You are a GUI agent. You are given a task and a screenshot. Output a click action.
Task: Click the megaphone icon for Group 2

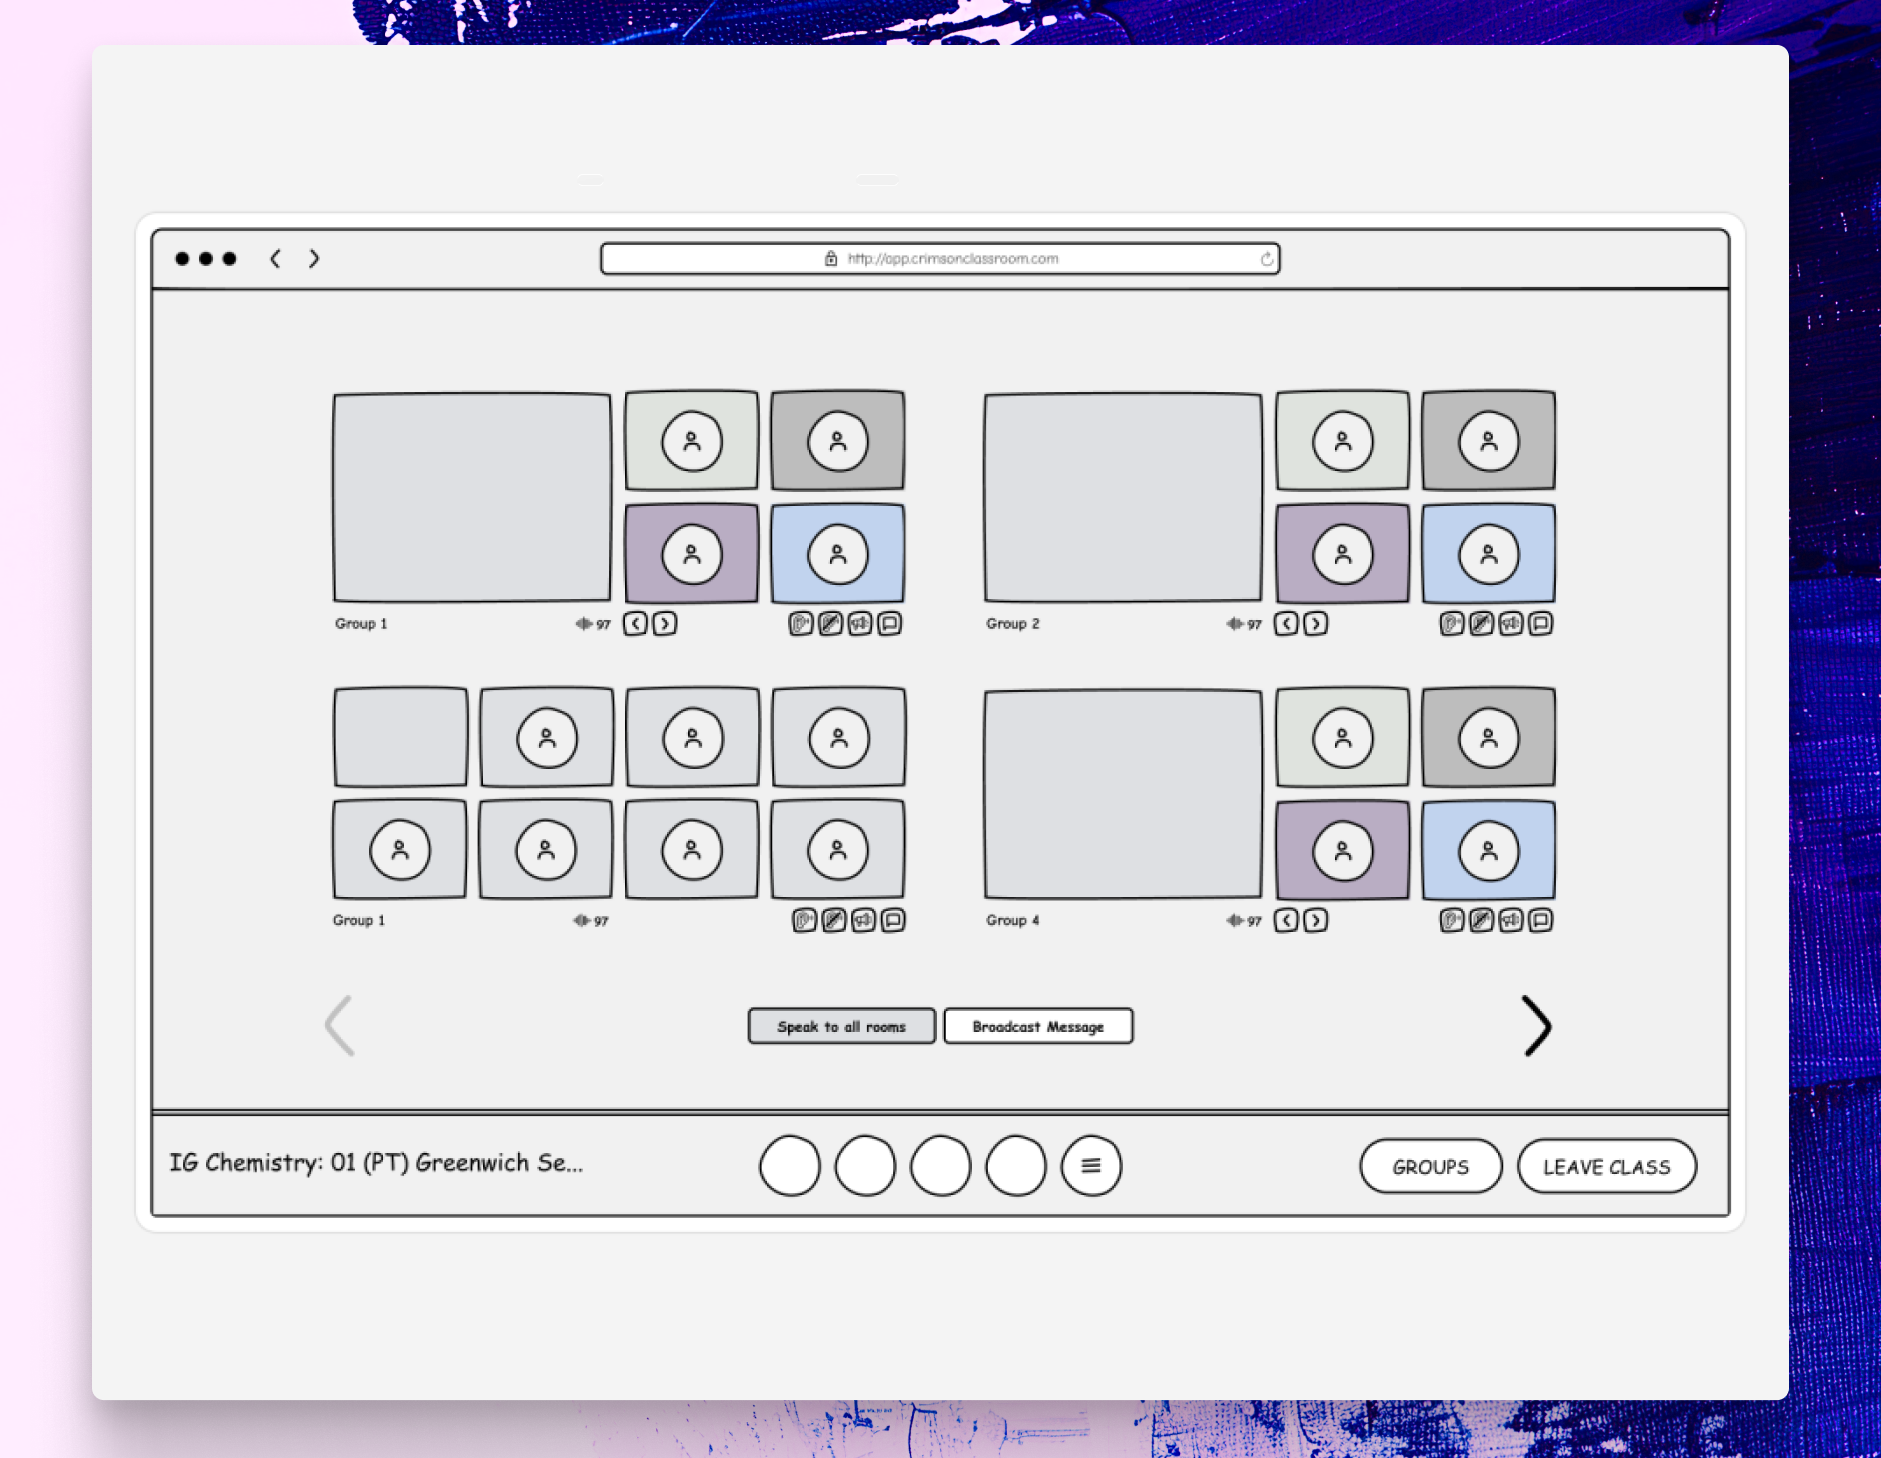click(x=1511, y=624)
